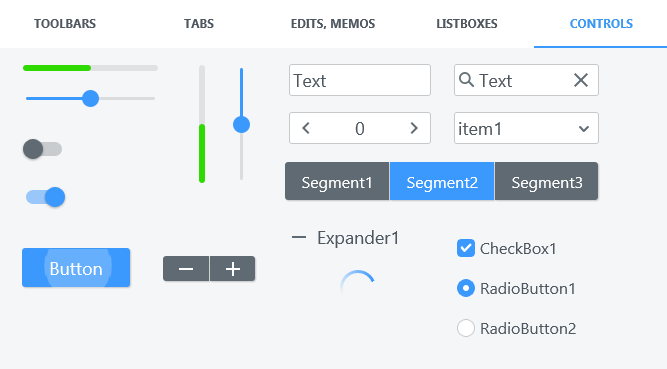Viewport: 667px width, 369px height.
Task: Clear search text with the X icon
Action: (581, 80)
